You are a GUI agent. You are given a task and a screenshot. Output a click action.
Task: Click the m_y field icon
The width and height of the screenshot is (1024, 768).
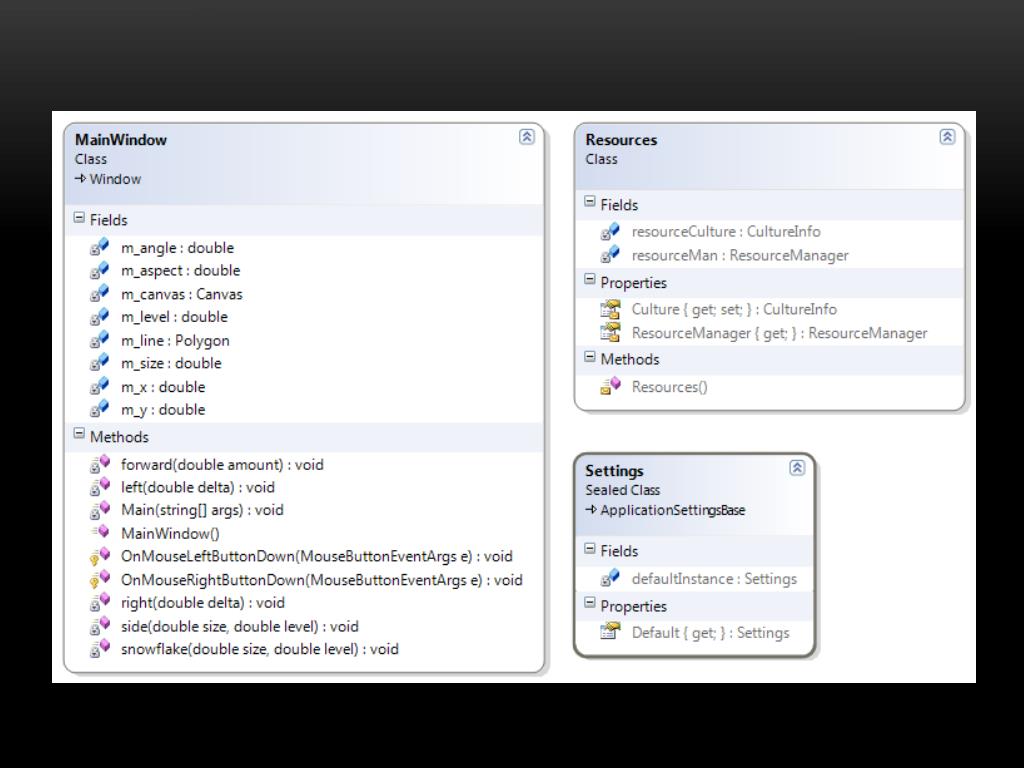(x=99, y=409)
